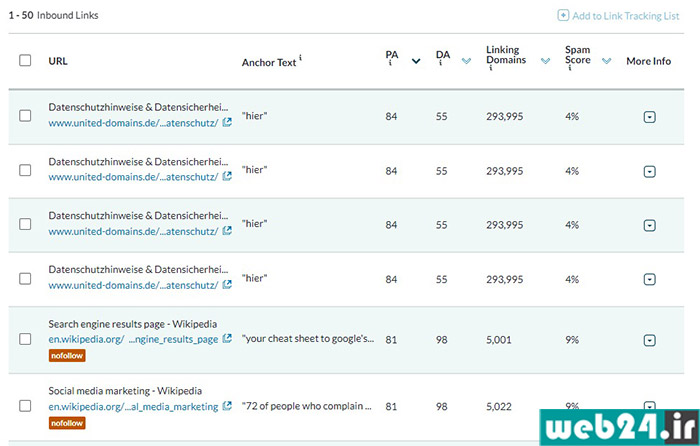Open first www.united-domains.de/...atenschutz/ link

[x=133, y=123]
